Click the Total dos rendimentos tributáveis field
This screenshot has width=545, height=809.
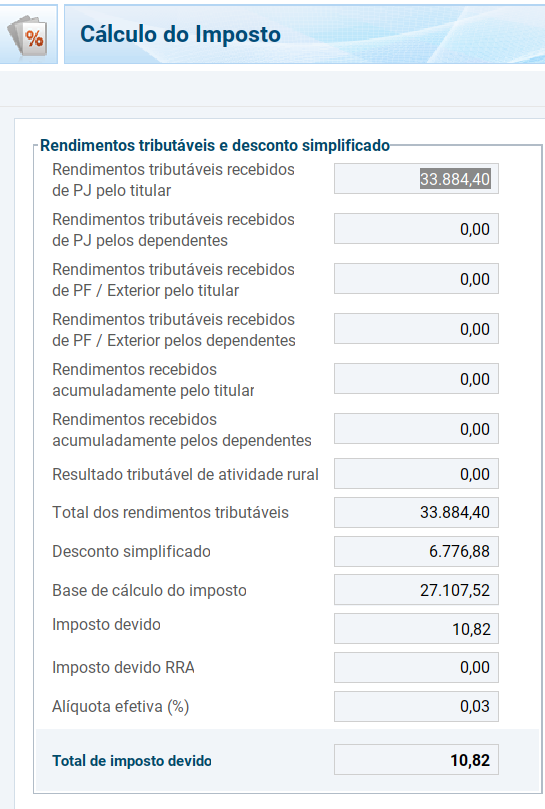[416, 512]
